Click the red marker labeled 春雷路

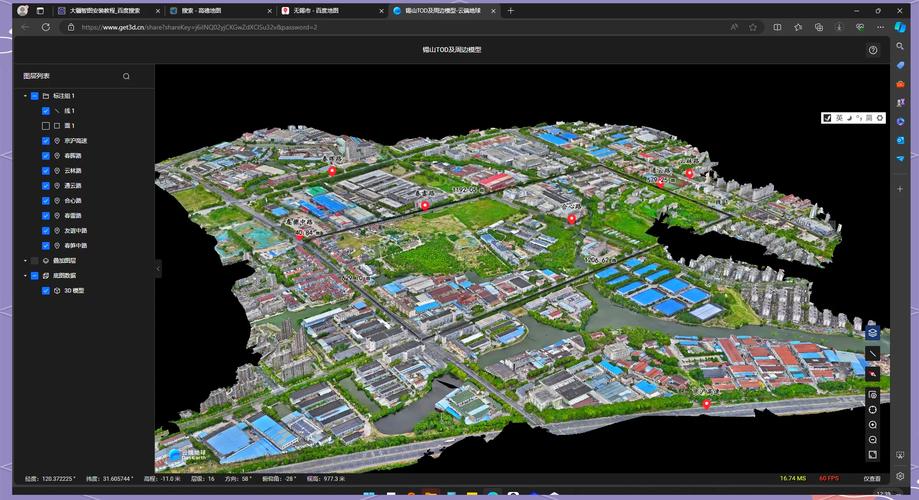[424, 205]
